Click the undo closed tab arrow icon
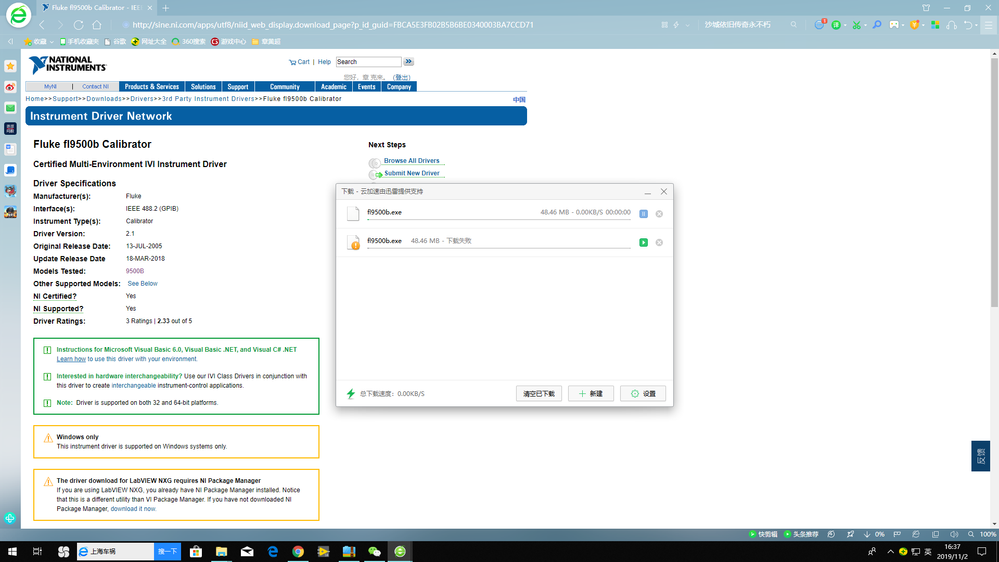The image size is (999, 562). [968, 25]
